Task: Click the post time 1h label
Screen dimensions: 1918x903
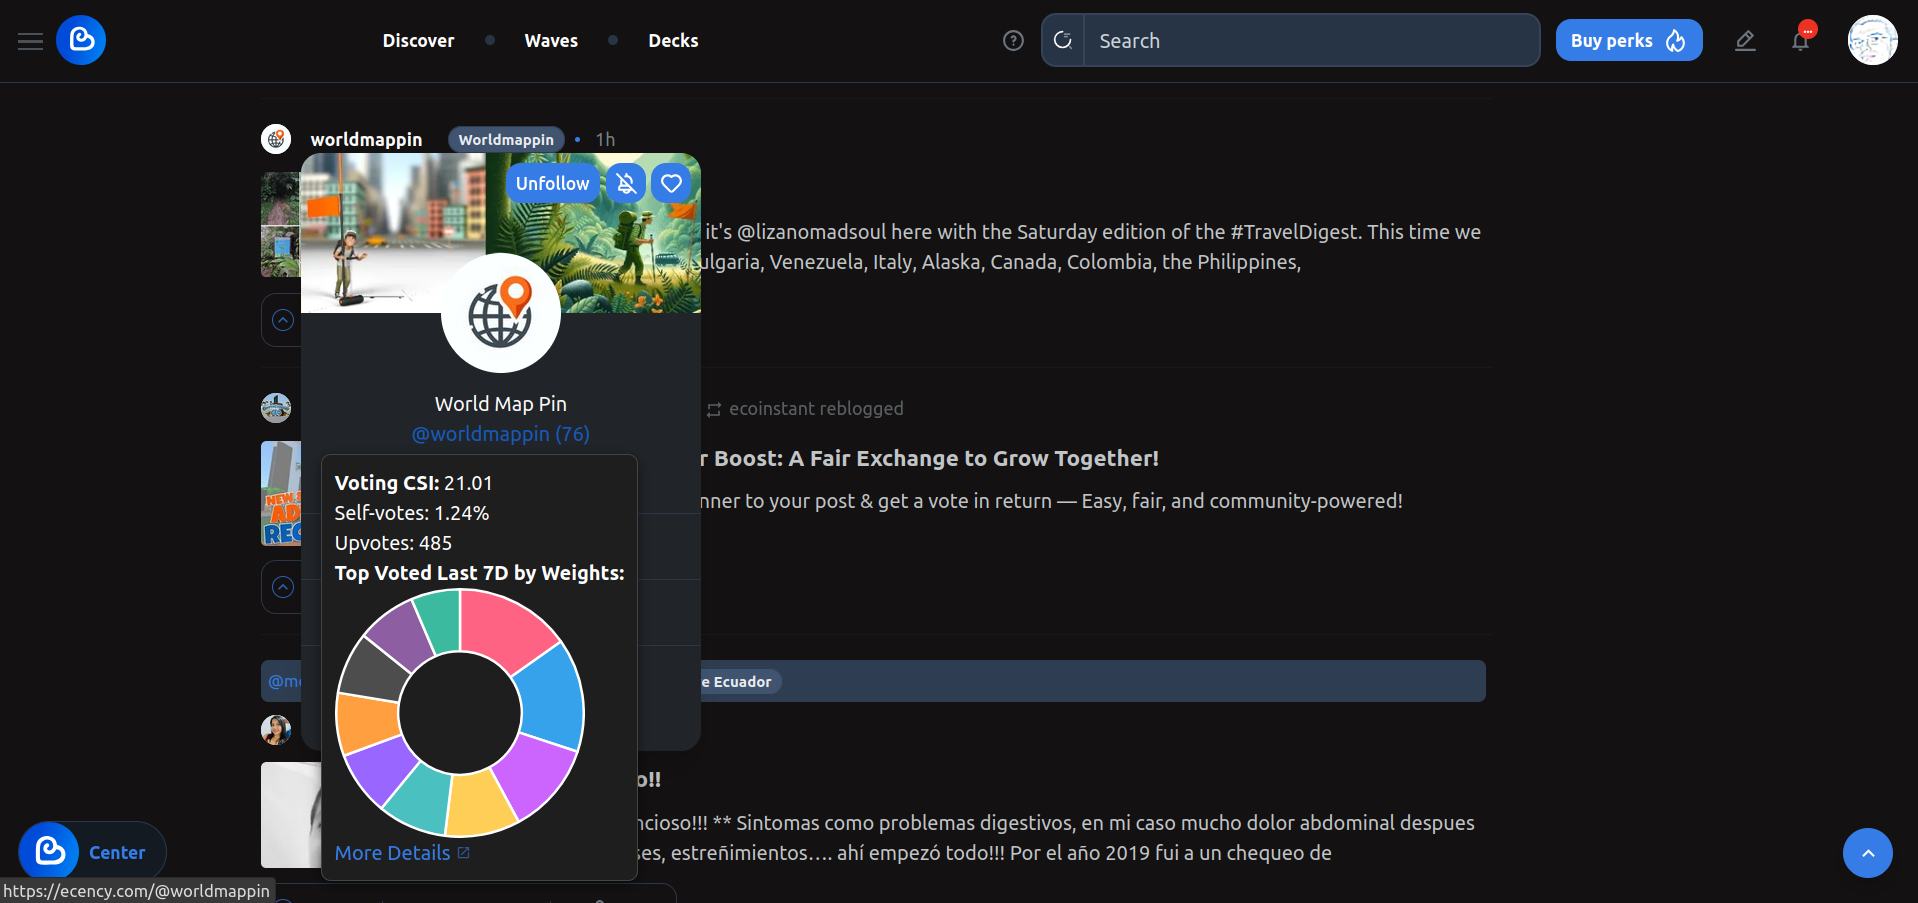Action: pyautogui.click(x=605, y=139)
